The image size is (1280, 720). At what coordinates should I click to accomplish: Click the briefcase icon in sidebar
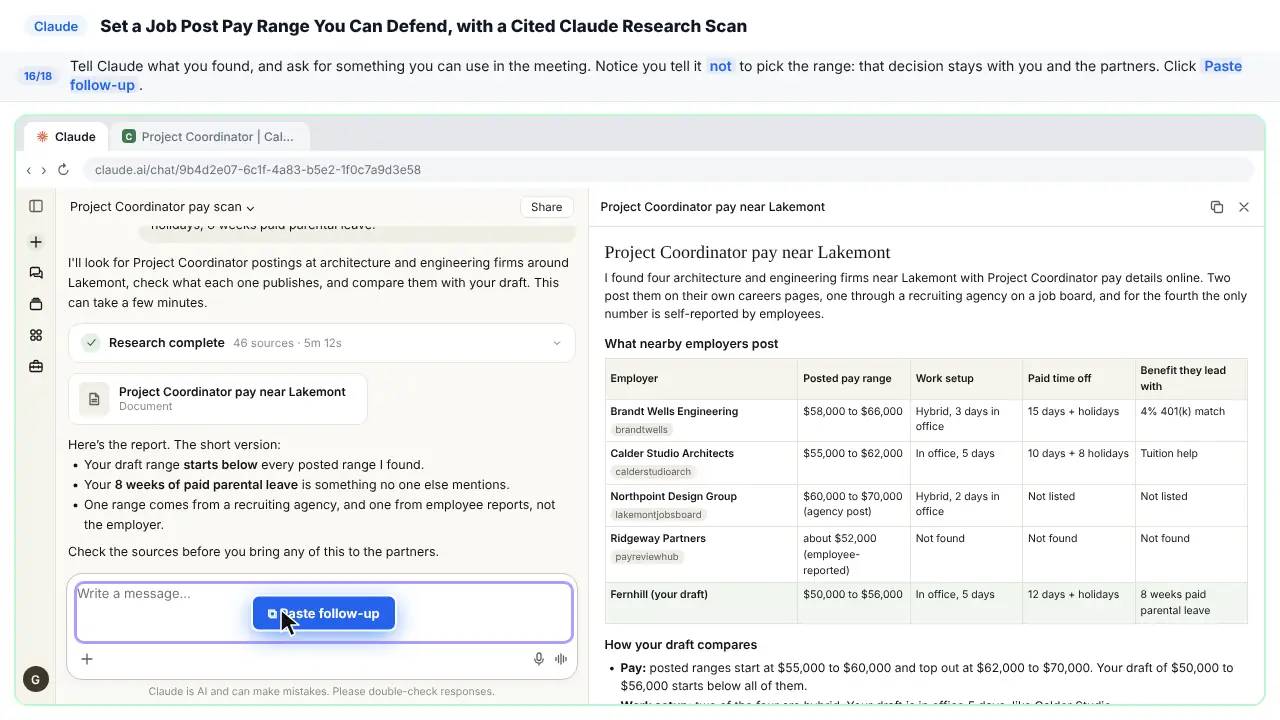tap(36, 367)
